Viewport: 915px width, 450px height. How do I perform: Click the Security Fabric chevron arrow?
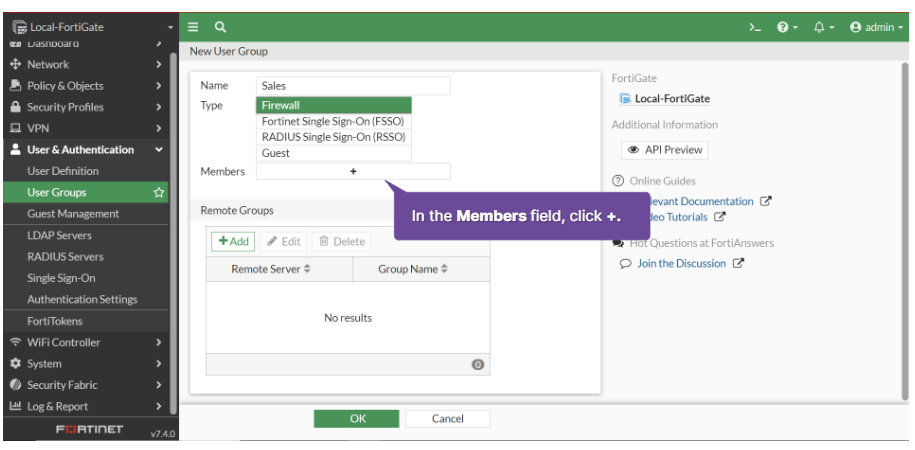click(x=159, y=385)
